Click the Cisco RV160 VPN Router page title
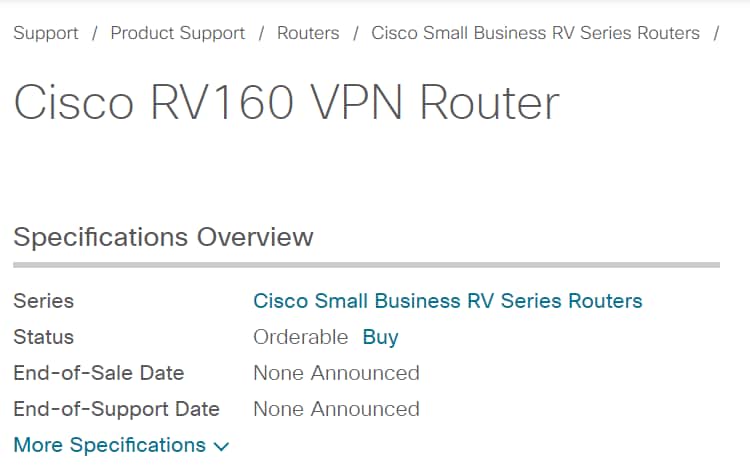 coord(287,102)
